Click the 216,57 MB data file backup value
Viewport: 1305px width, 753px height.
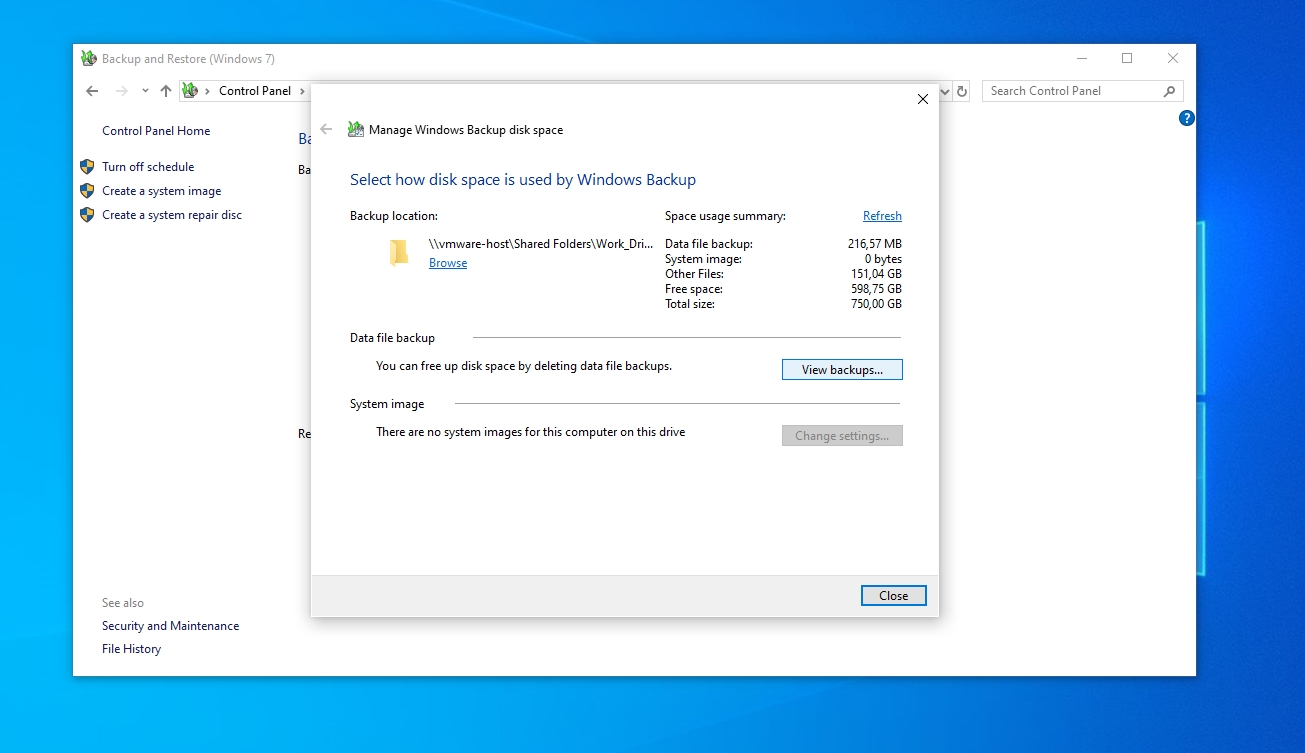coord(874,244)
